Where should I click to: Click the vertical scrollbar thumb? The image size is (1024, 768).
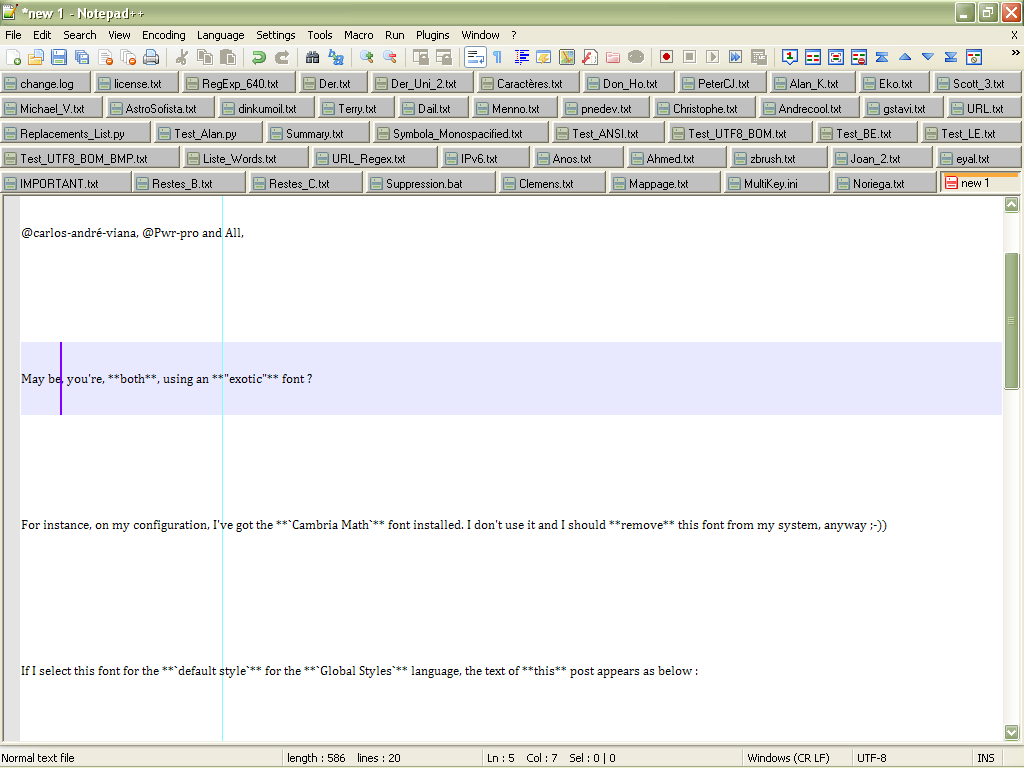(1012, 321)
